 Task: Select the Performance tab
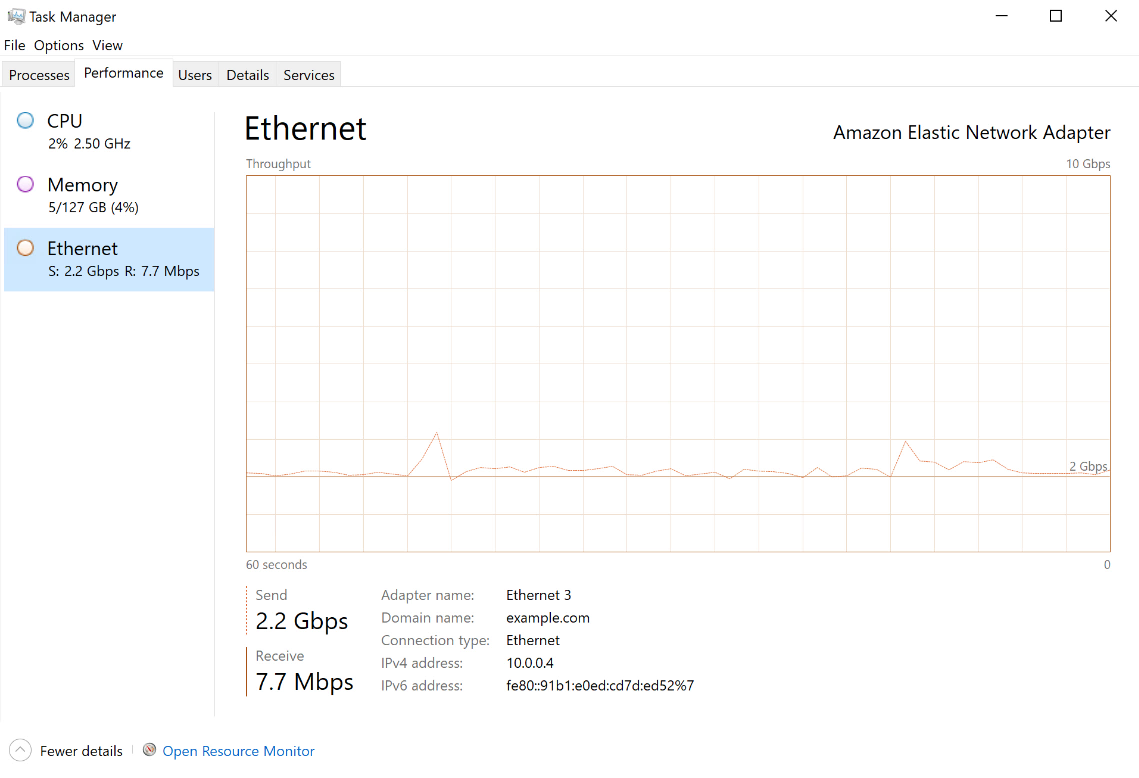pos(123,73)
